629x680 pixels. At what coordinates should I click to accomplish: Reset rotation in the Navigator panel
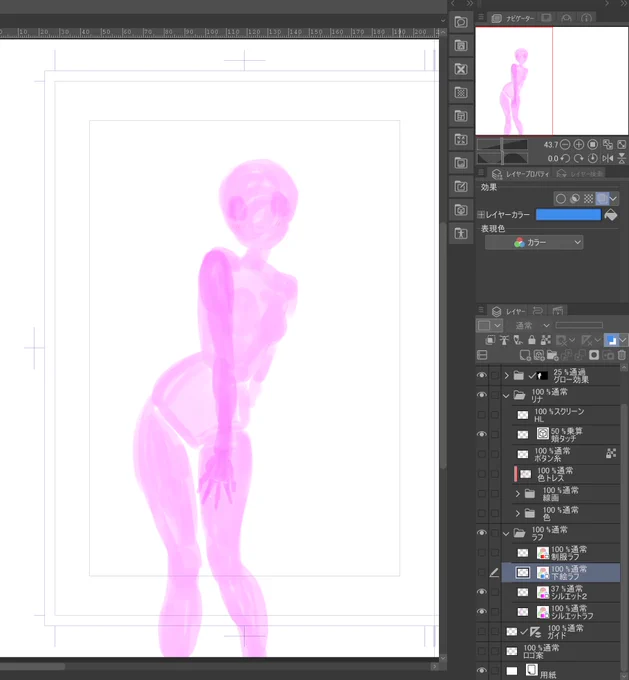(593, 159)
